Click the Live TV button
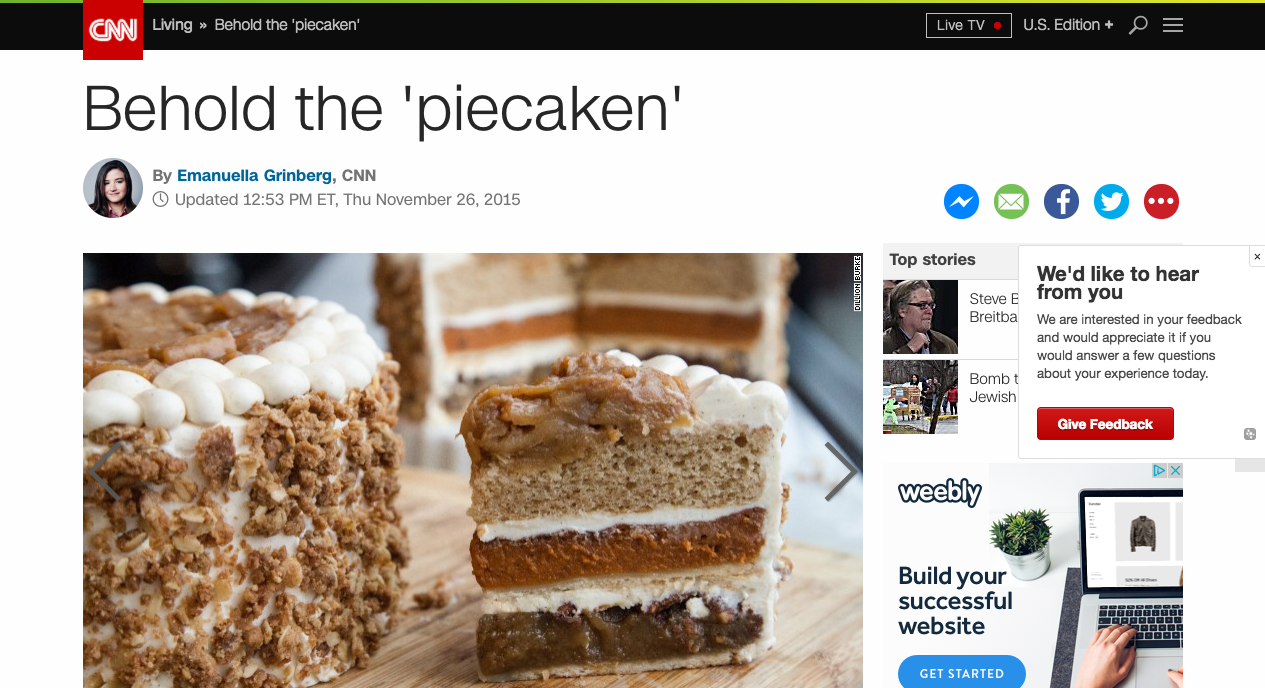Image resolution: width=1265 pixels, height=688 pixels. click(968, 25)
